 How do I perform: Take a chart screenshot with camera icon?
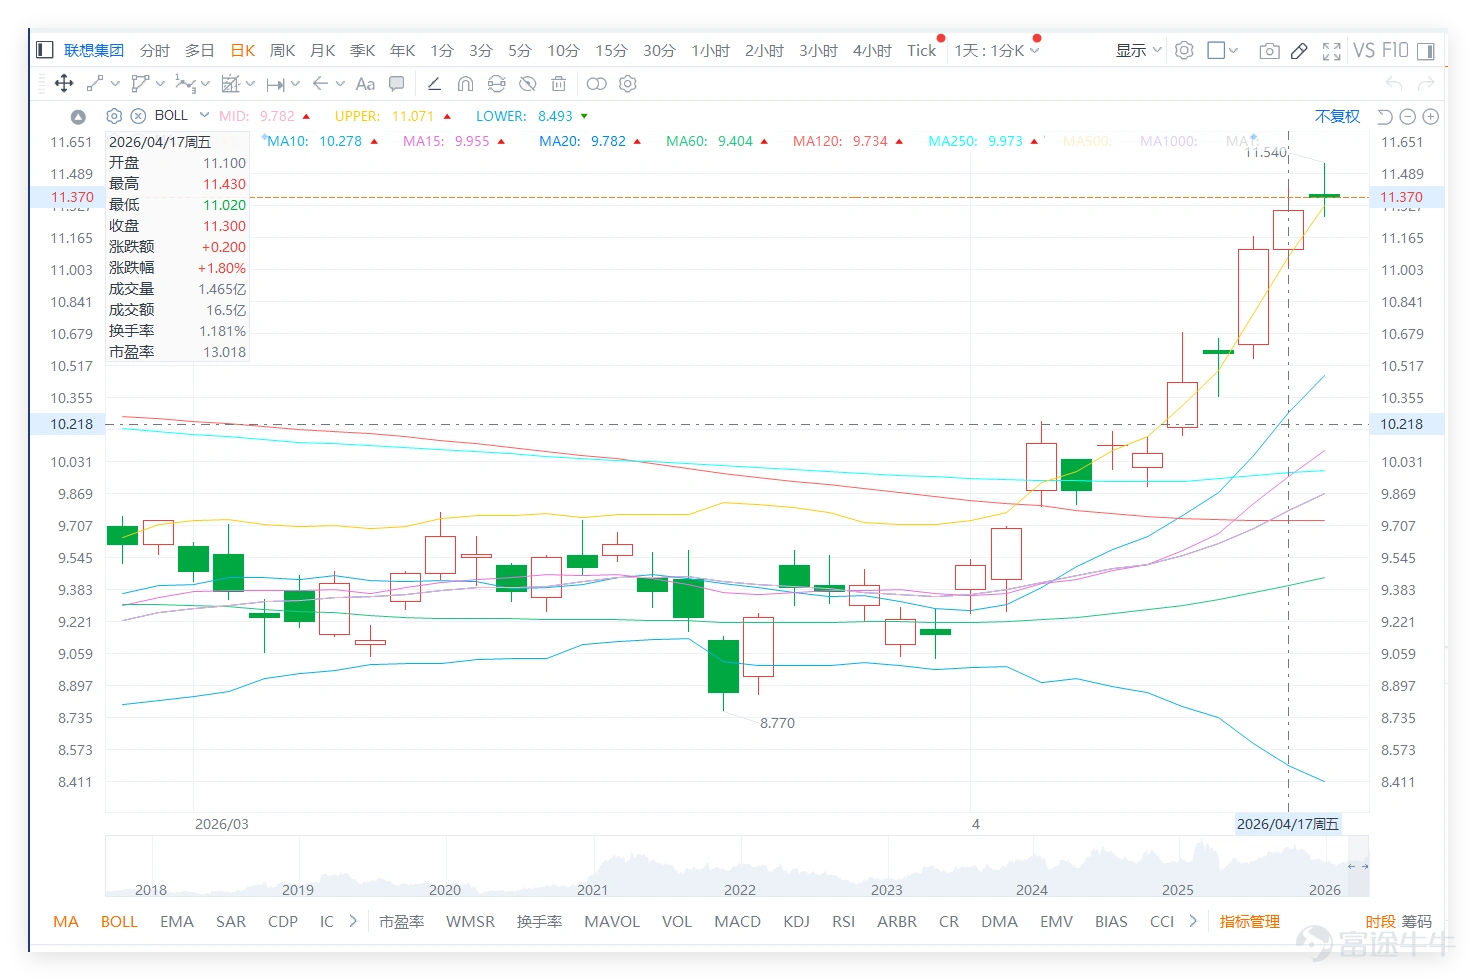(1269, 51)
